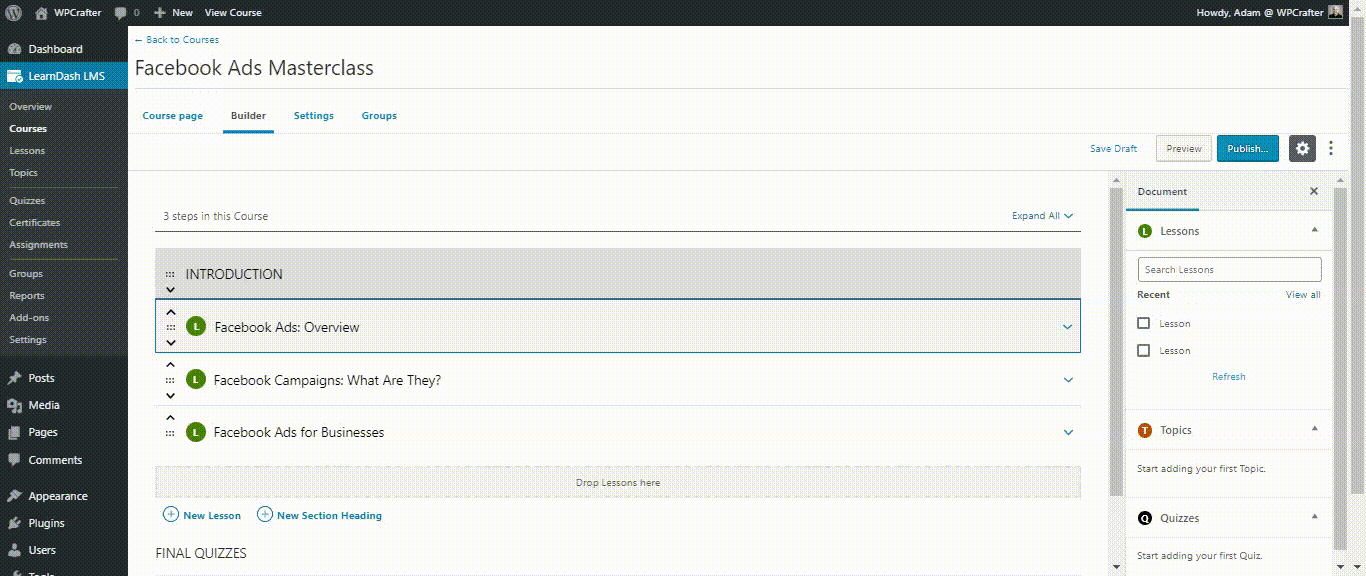The image size is (1366, 576).
Task: Add a New Section Heading
Action: (320, 515)
